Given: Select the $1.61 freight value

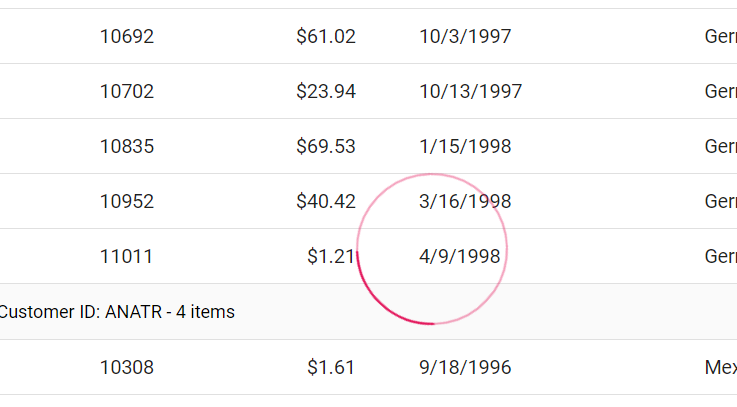Looking at the screenshot, I should (x=331, y=368).
